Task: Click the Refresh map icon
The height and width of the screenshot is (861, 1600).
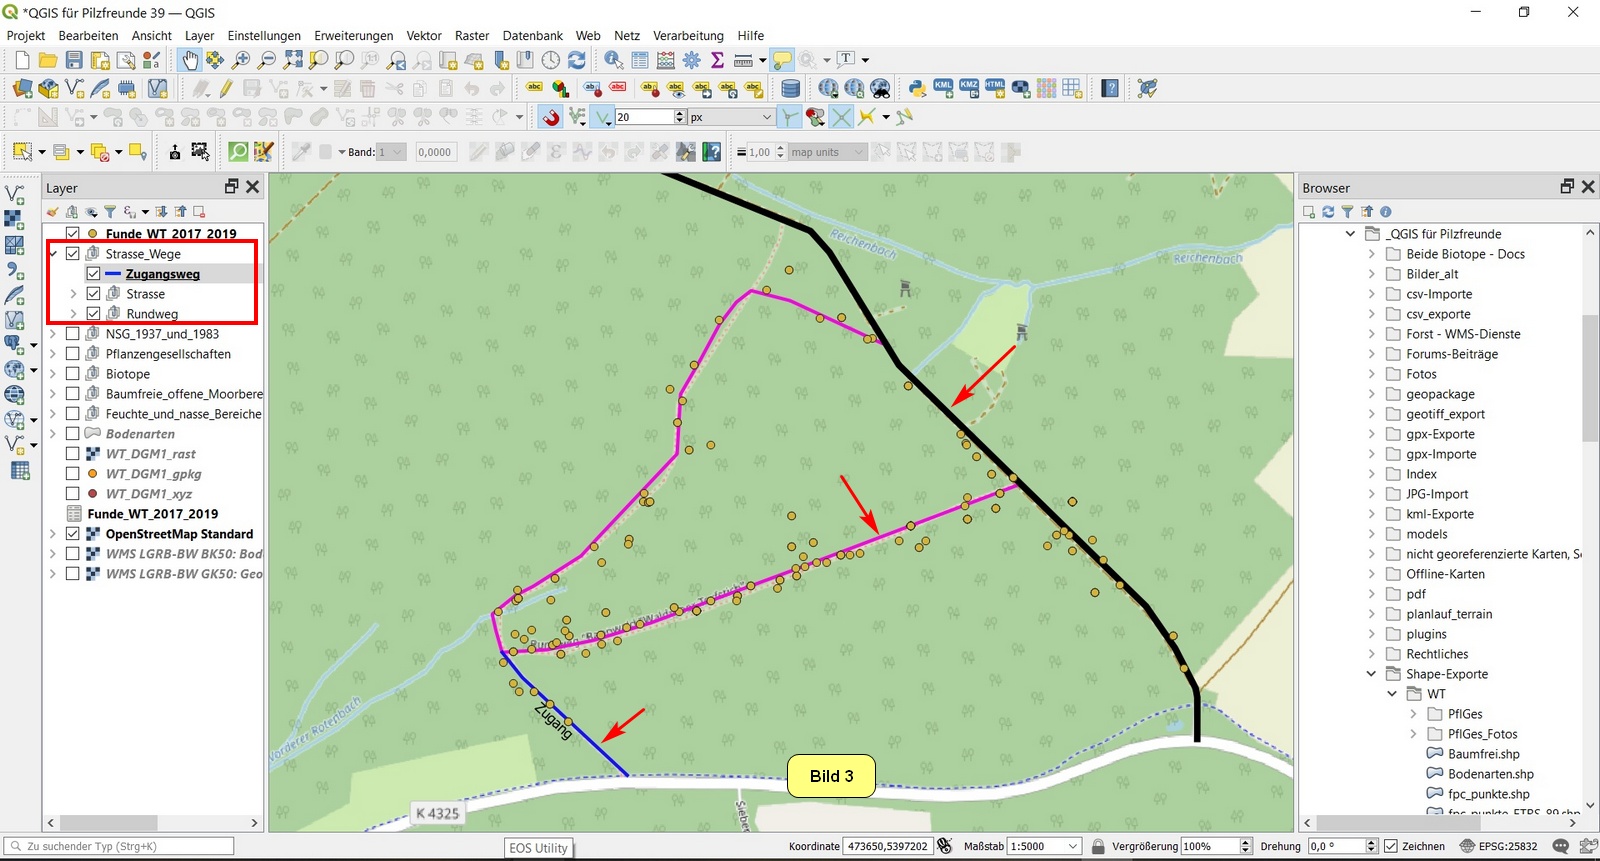Action: pos(577,60)
